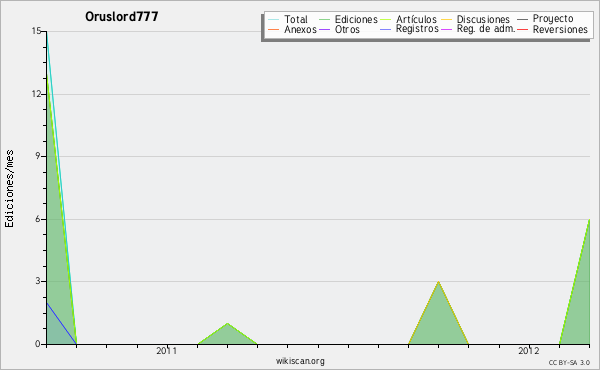Click the y-axis label Ediciones/mes

pyautogui.click(x=9, y=189)
